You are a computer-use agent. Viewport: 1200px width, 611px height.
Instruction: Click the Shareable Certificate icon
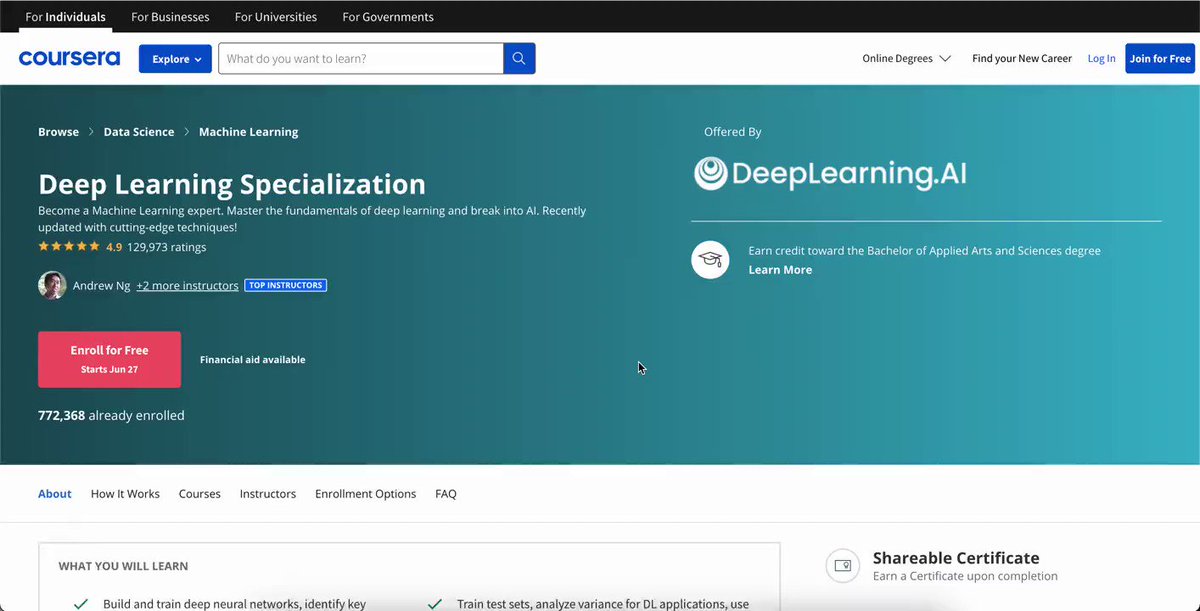(842, 565)
